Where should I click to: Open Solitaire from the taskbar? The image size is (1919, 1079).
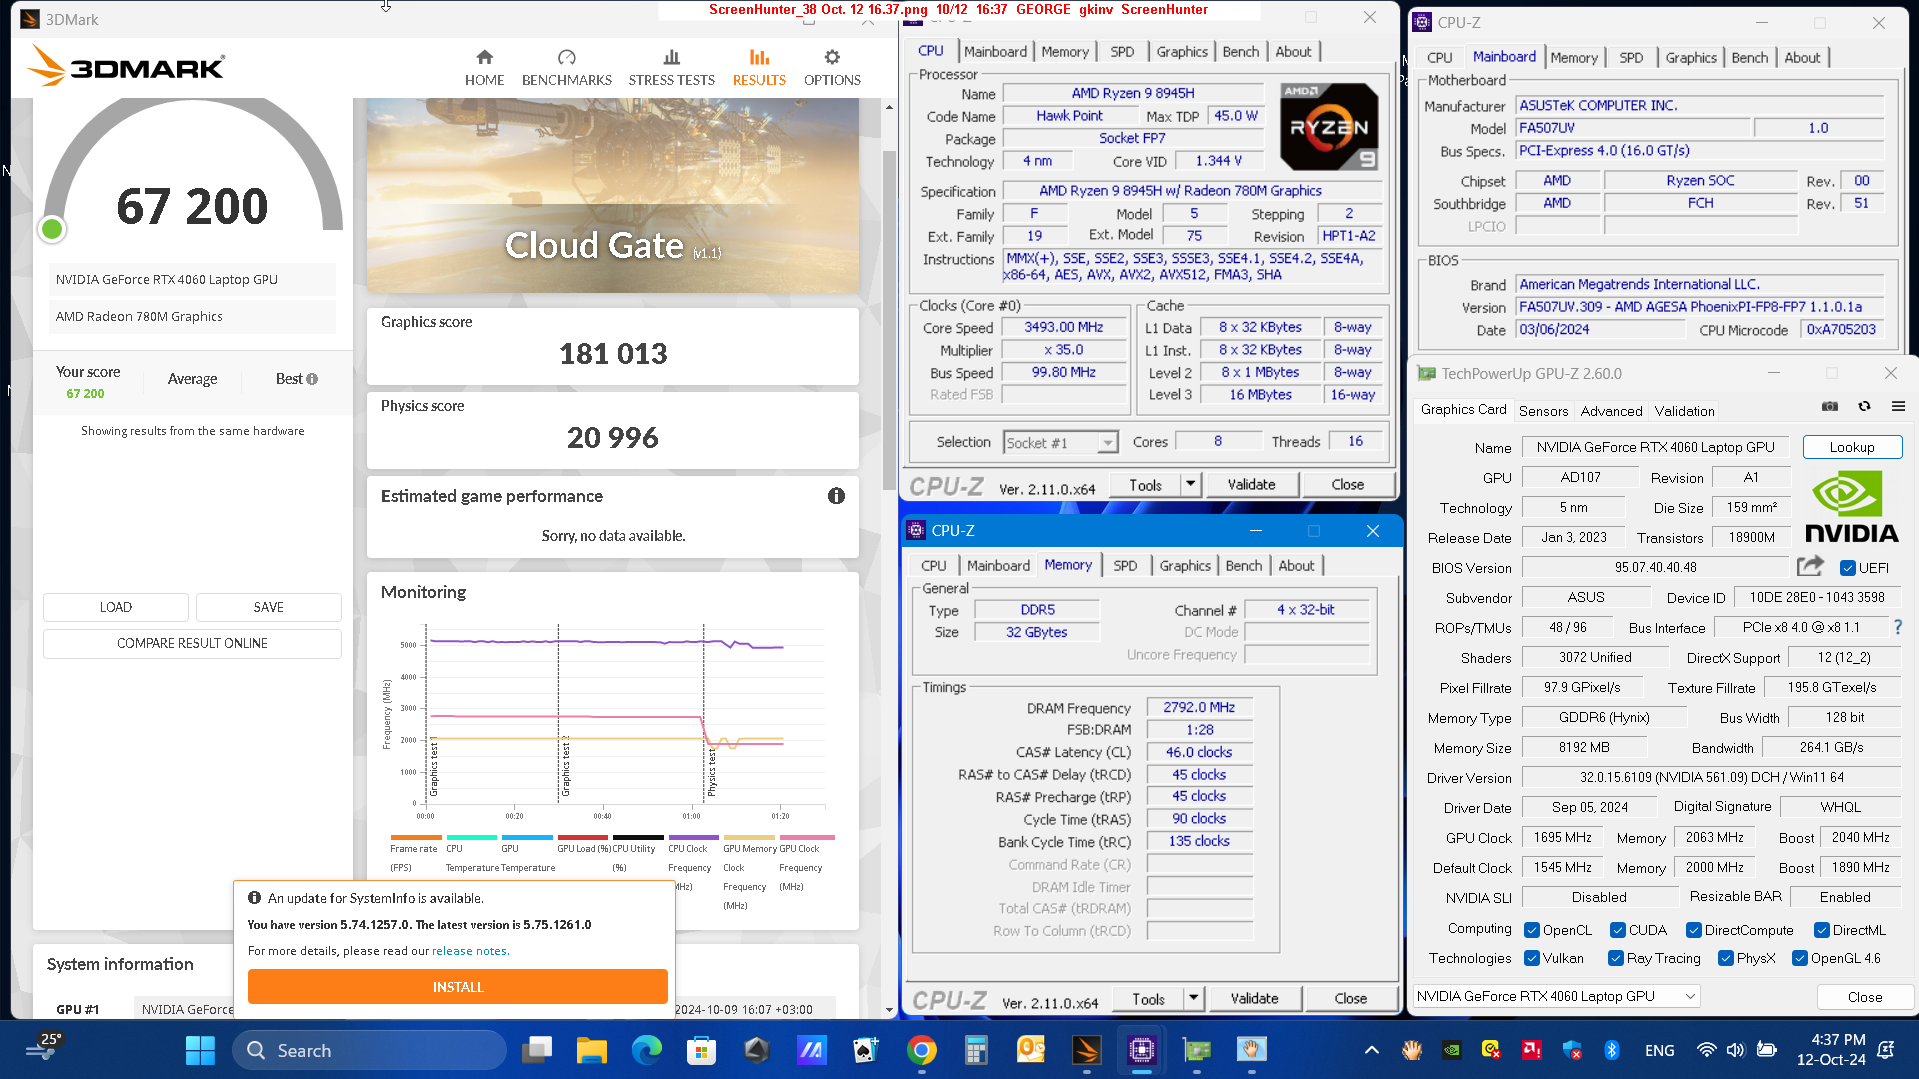(x=866, y=1050)
